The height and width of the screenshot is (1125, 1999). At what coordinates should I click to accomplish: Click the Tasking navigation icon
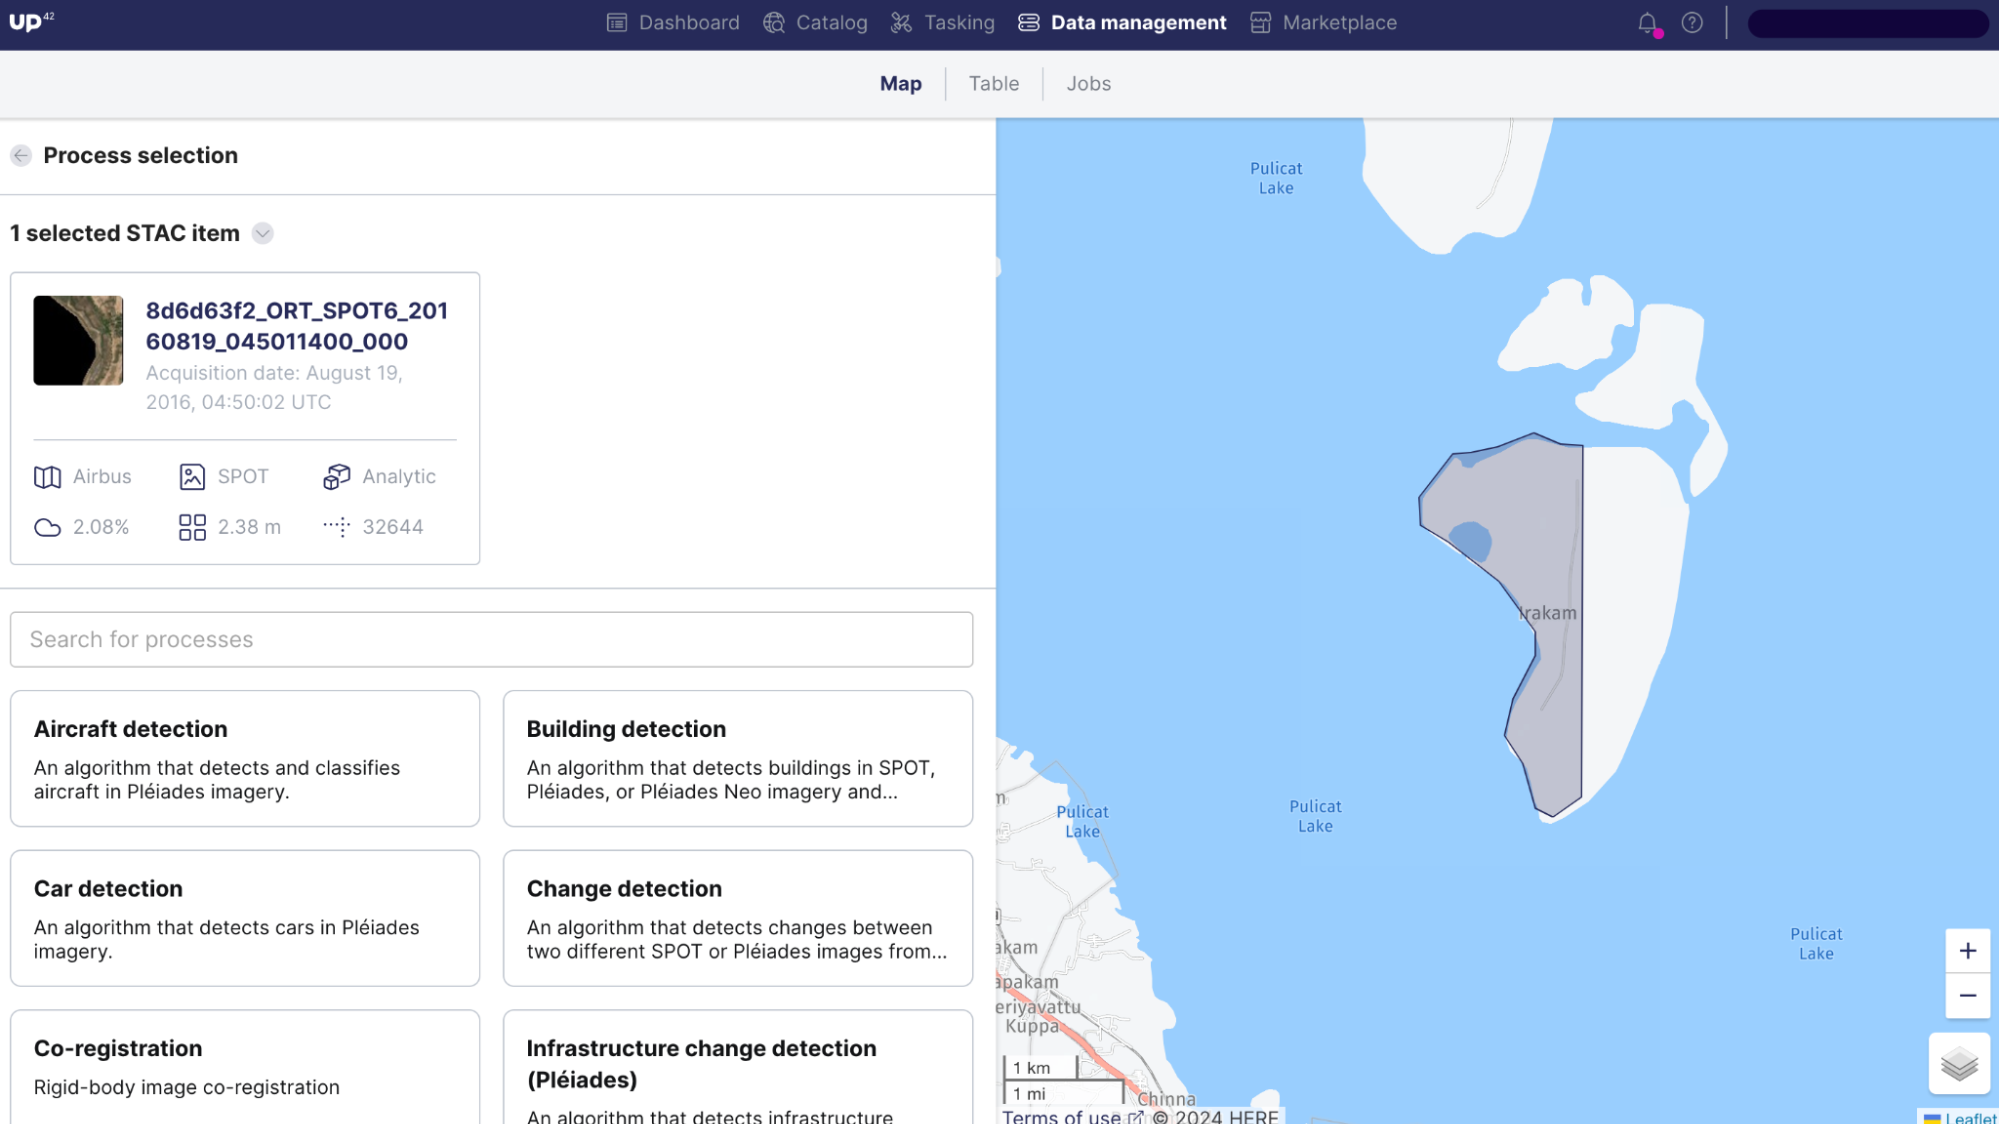[x=901, y=22]
